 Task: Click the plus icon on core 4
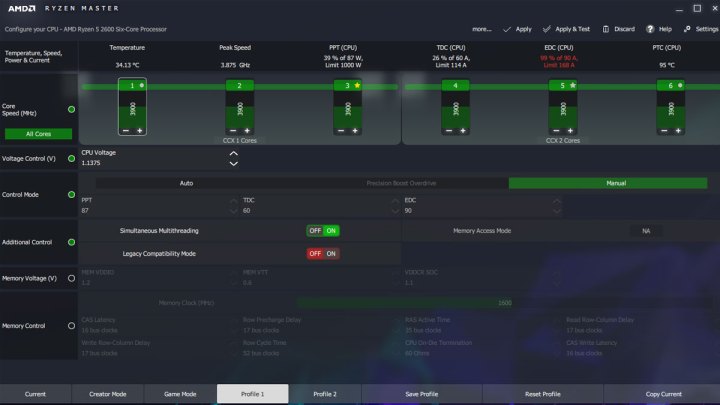tap(463, 130)
